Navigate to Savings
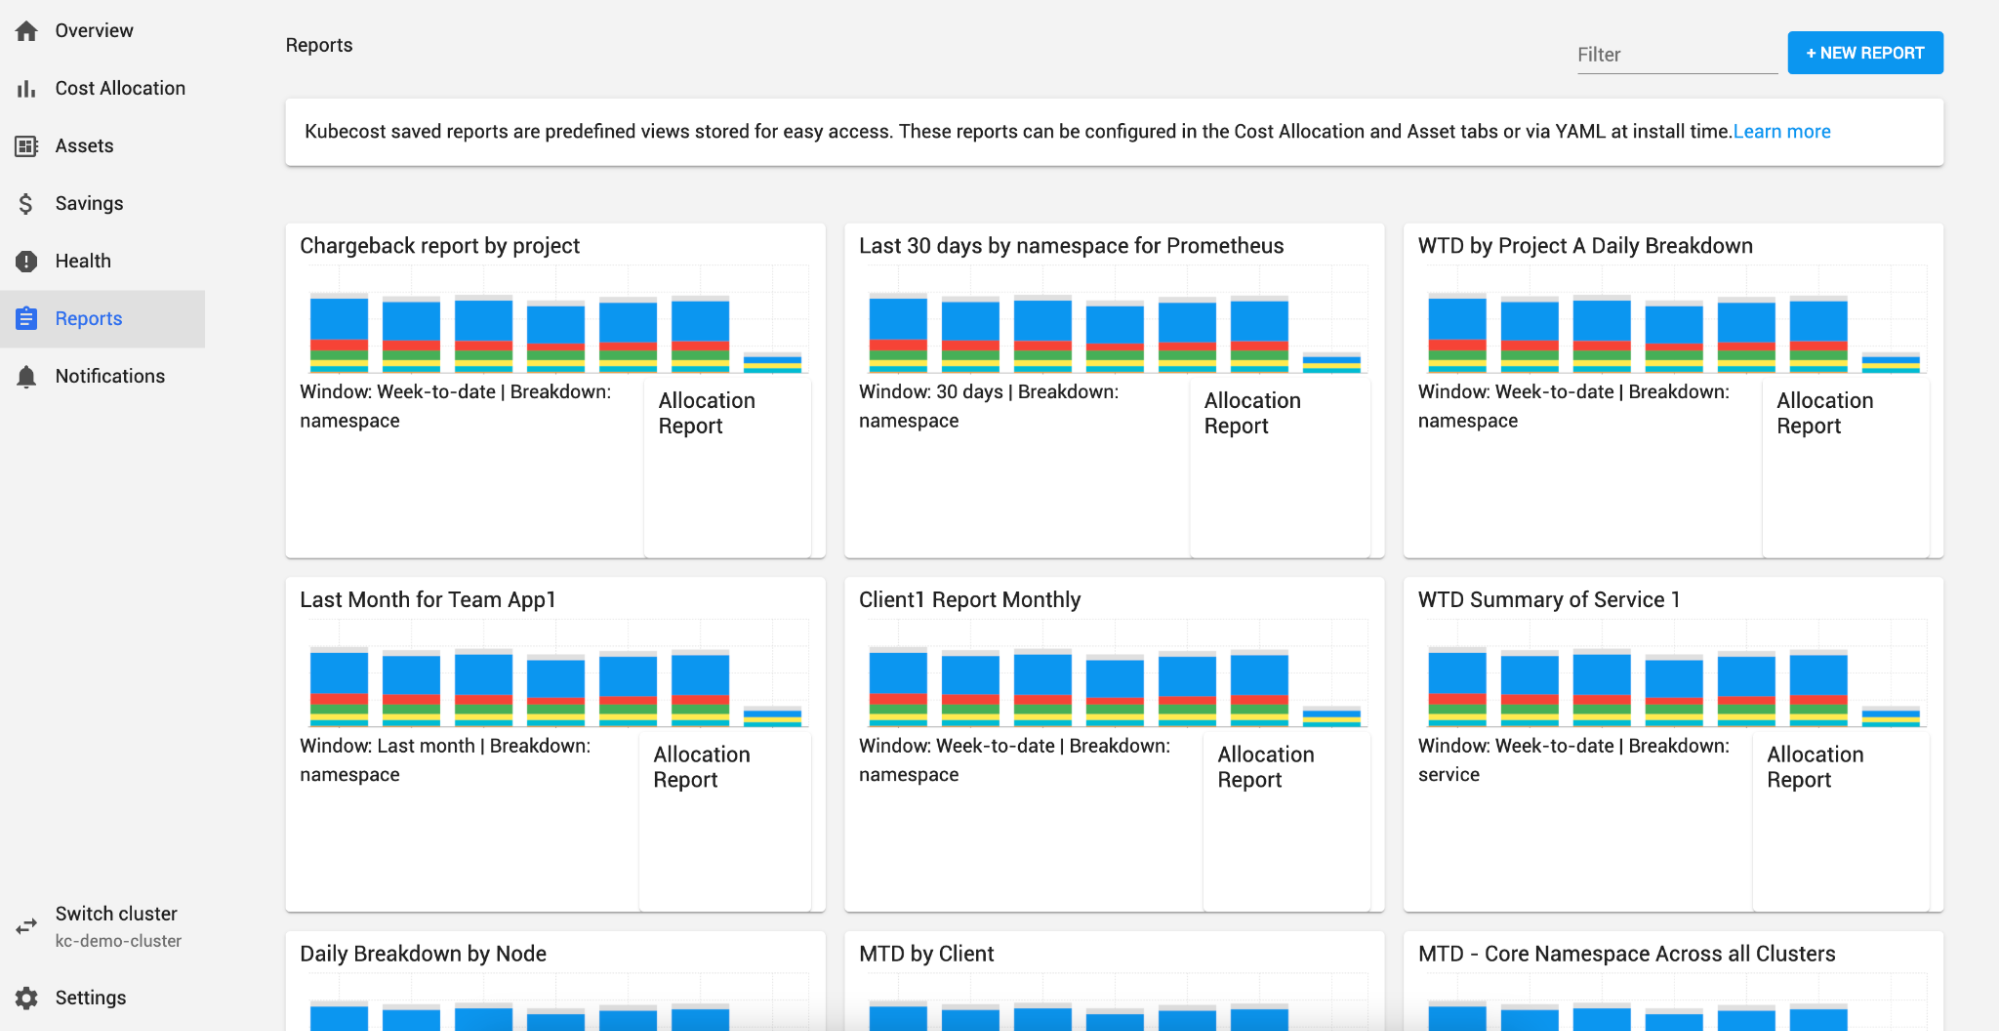This screenshot has width=1999, height=1031. click(x=89, y=204)
